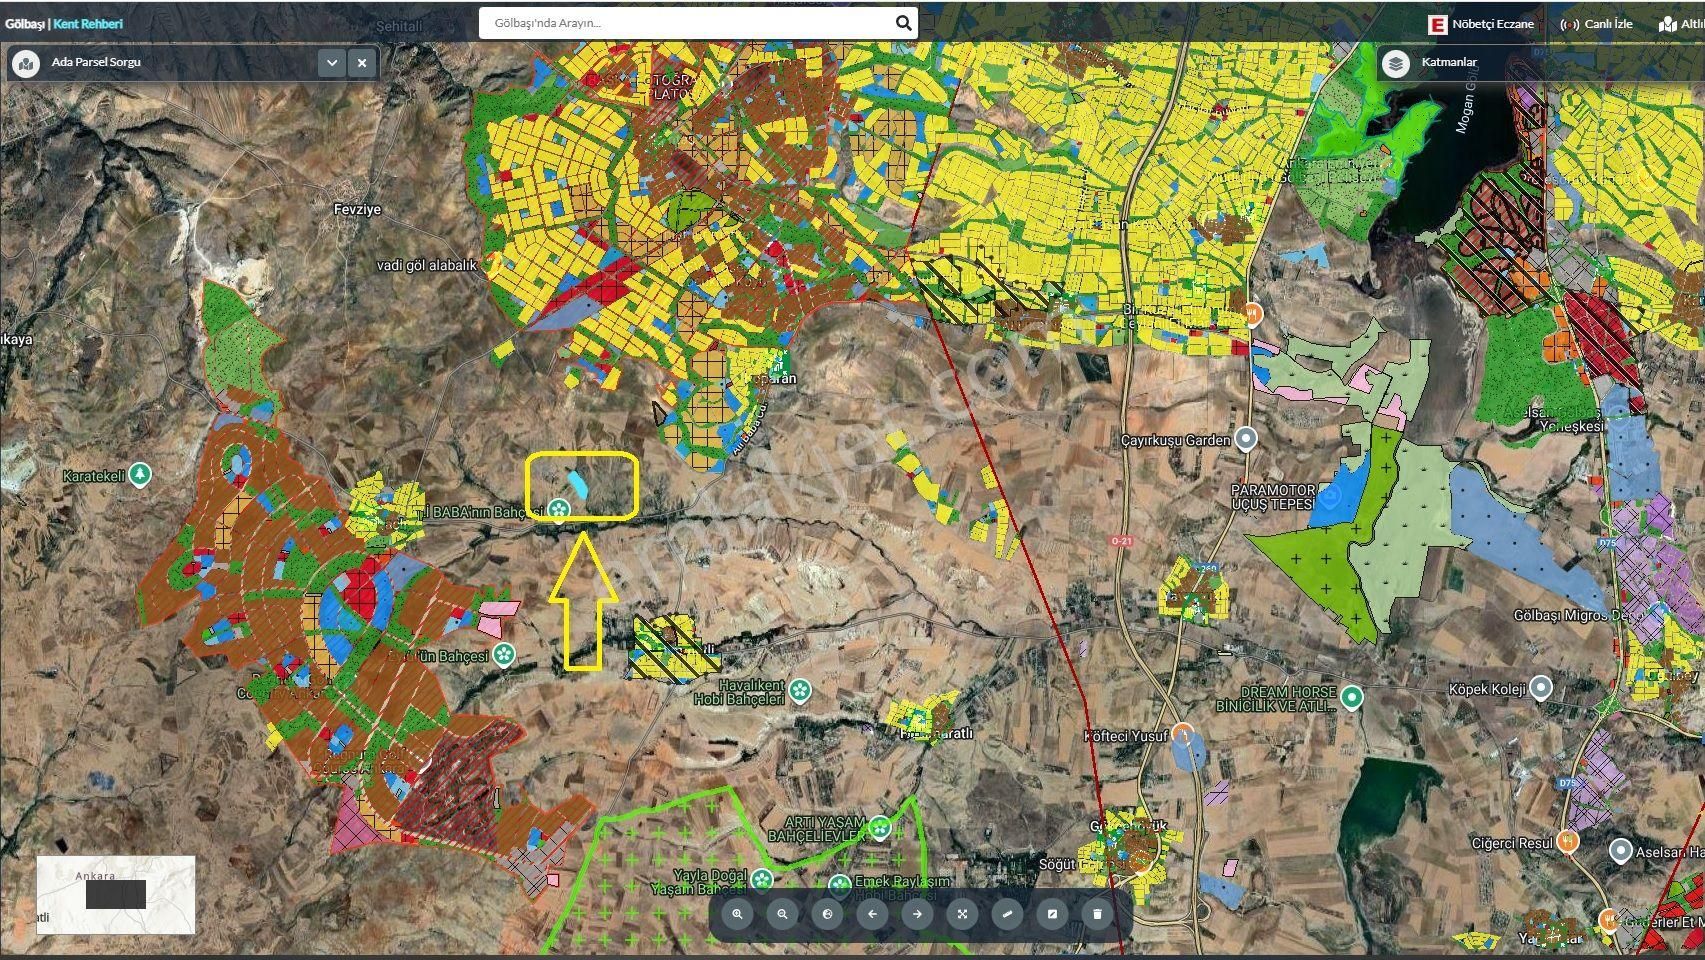Go to next map view with right arrow
Viewport: 1705px width, 960px height.
pyautogui.click(x=917, y=914)
